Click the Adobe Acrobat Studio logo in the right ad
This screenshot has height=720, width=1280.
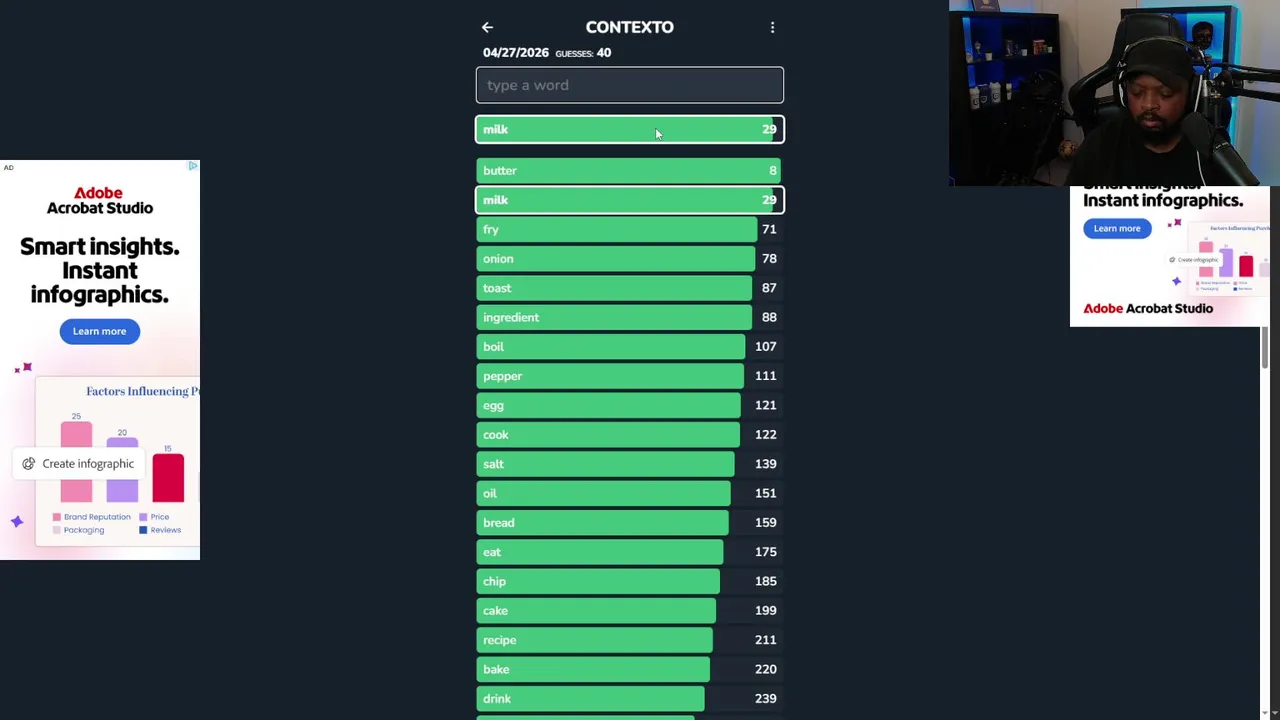tap(1148, 308)
